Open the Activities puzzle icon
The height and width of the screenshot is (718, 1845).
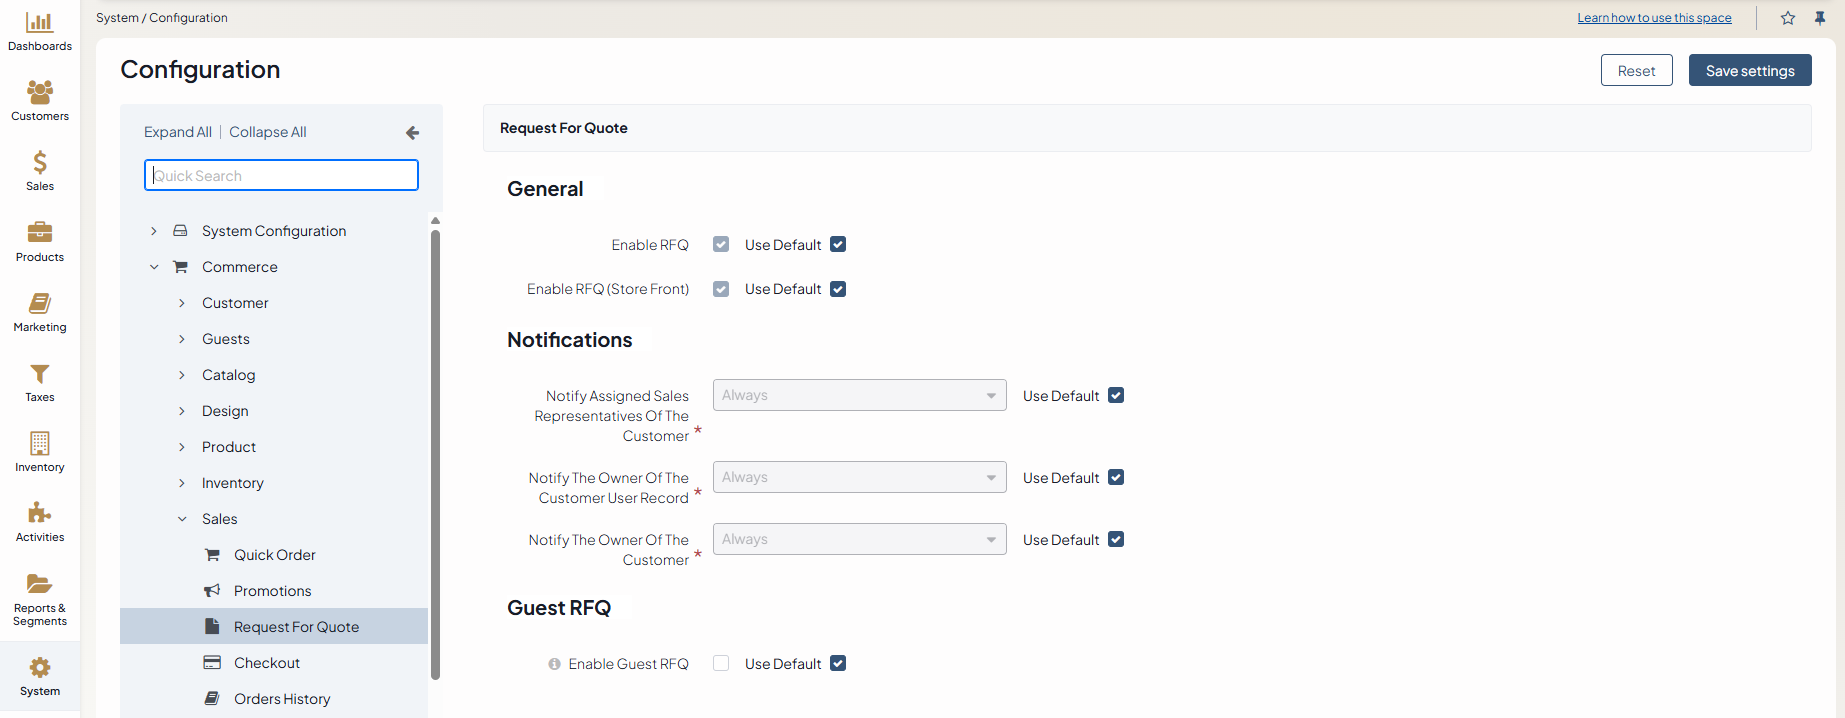[x=40, y=514]
